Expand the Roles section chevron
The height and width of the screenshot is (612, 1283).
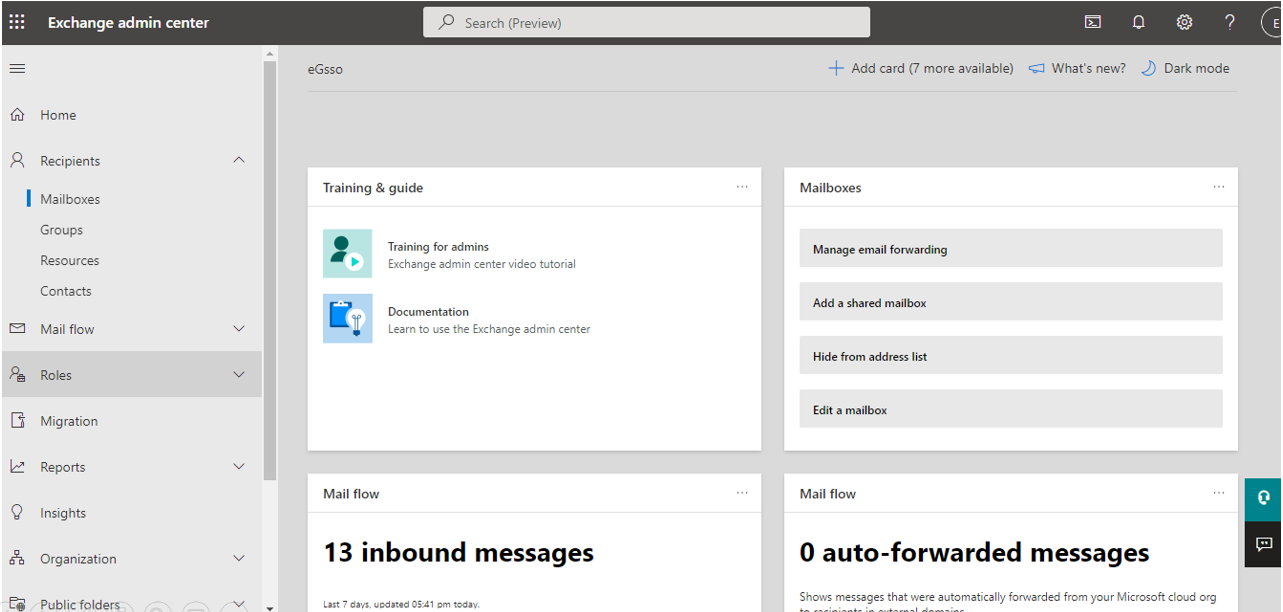coord(239,374)
